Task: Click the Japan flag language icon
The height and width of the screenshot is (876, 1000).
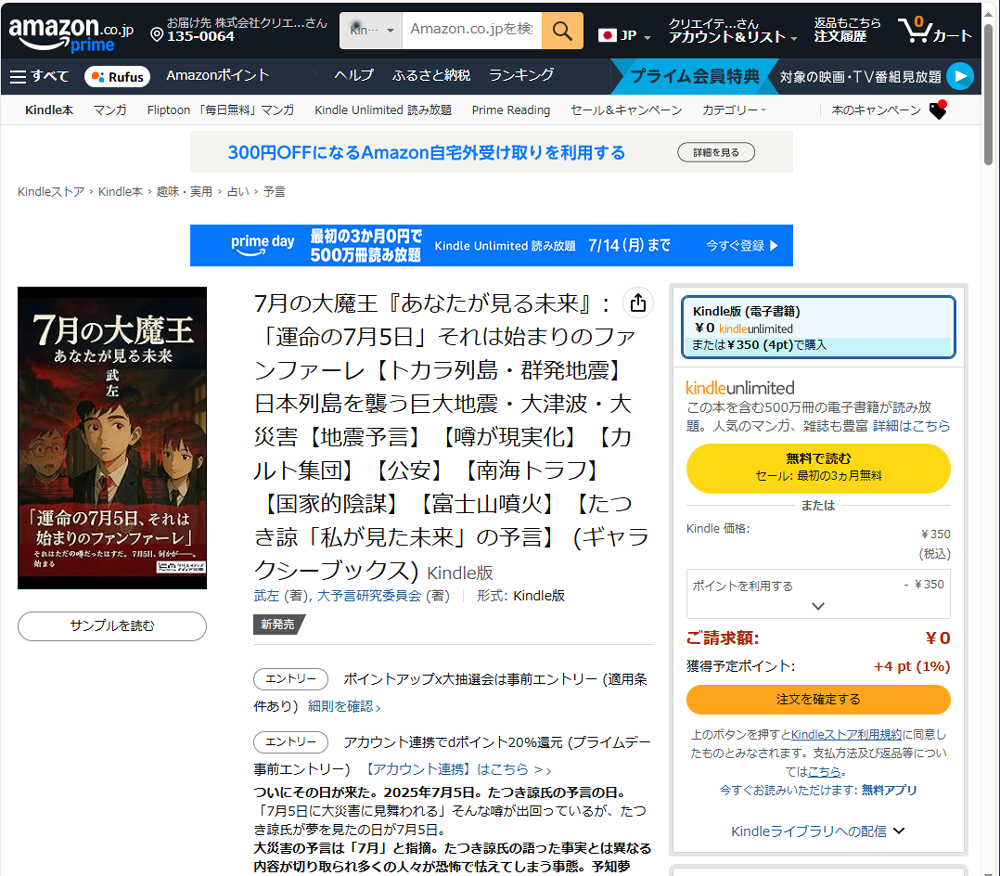Action: [607, 35]
